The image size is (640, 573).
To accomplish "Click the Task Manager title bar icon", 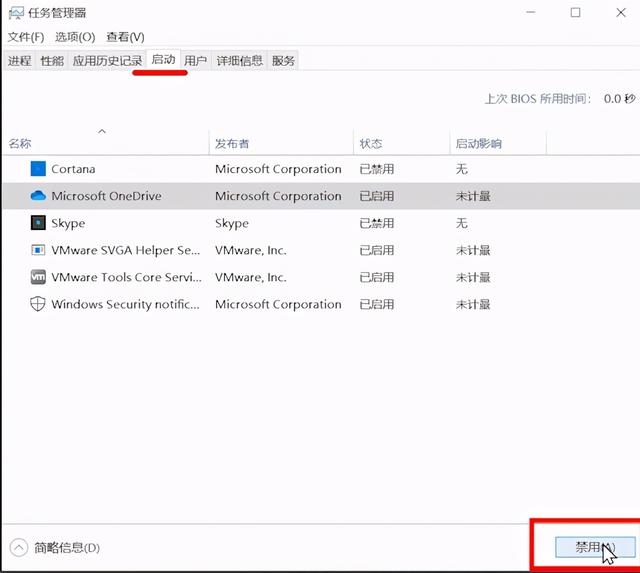I will (16, 13).
